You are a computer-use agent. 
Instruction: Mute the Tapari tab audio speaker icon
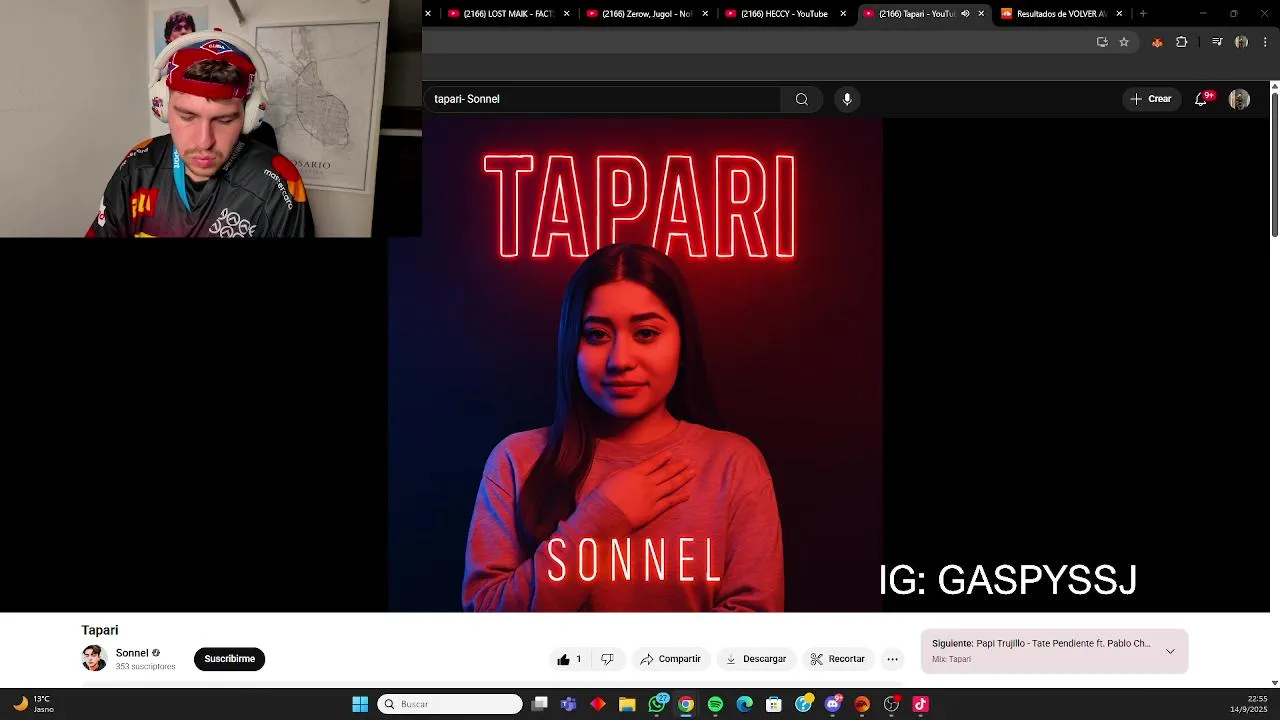click(x=965, y=14)
